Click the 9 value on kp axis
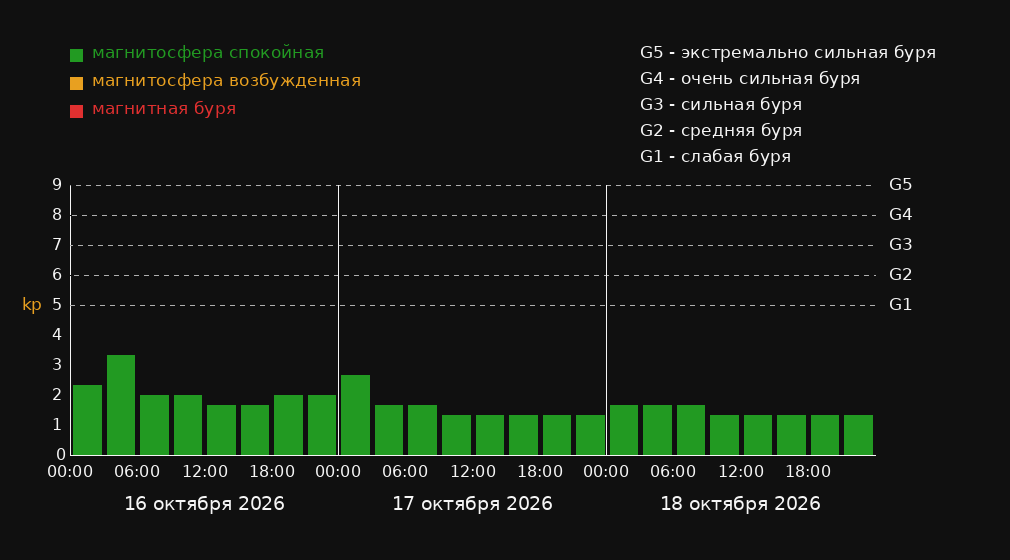The width and height of the screenshot is (1010, 560). [57, 185]
